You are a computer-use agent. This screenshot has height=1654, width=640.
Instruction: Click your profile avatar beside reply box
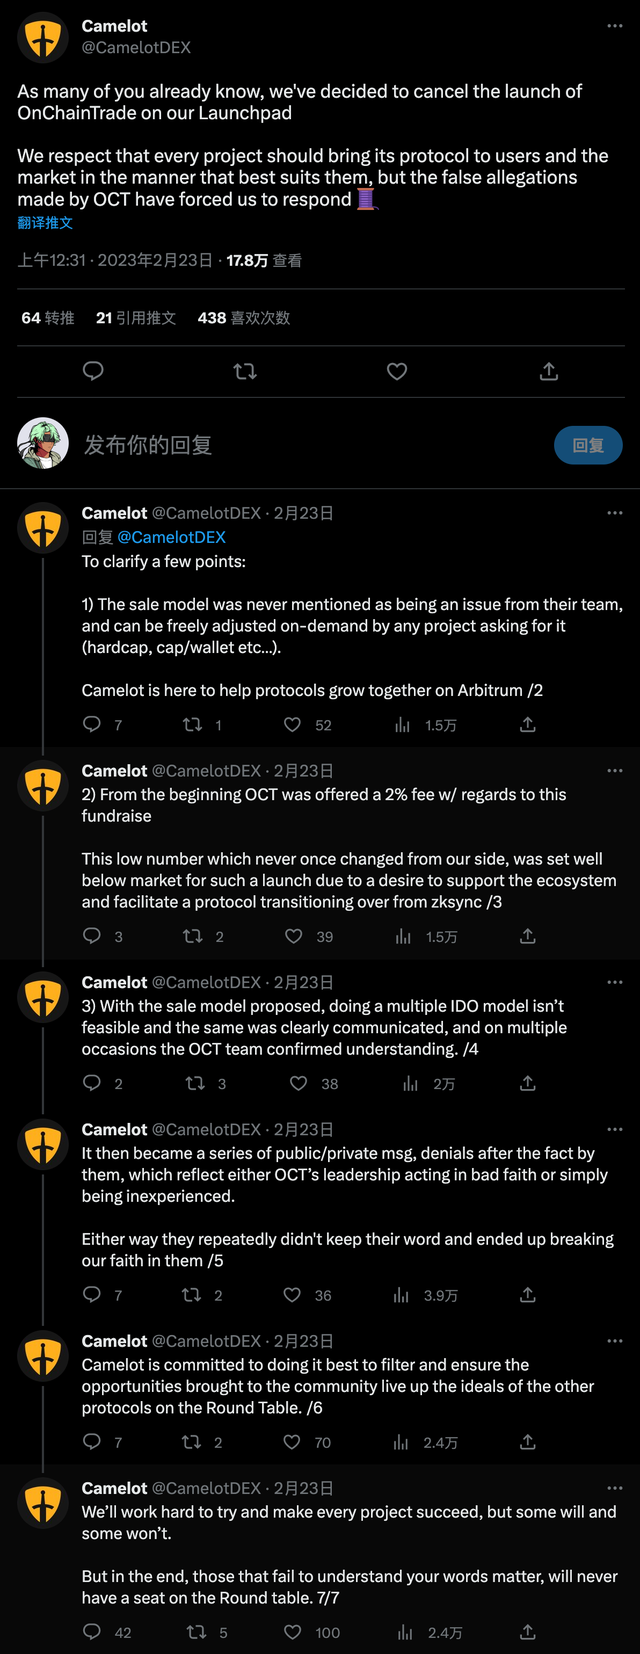point(43,444)
